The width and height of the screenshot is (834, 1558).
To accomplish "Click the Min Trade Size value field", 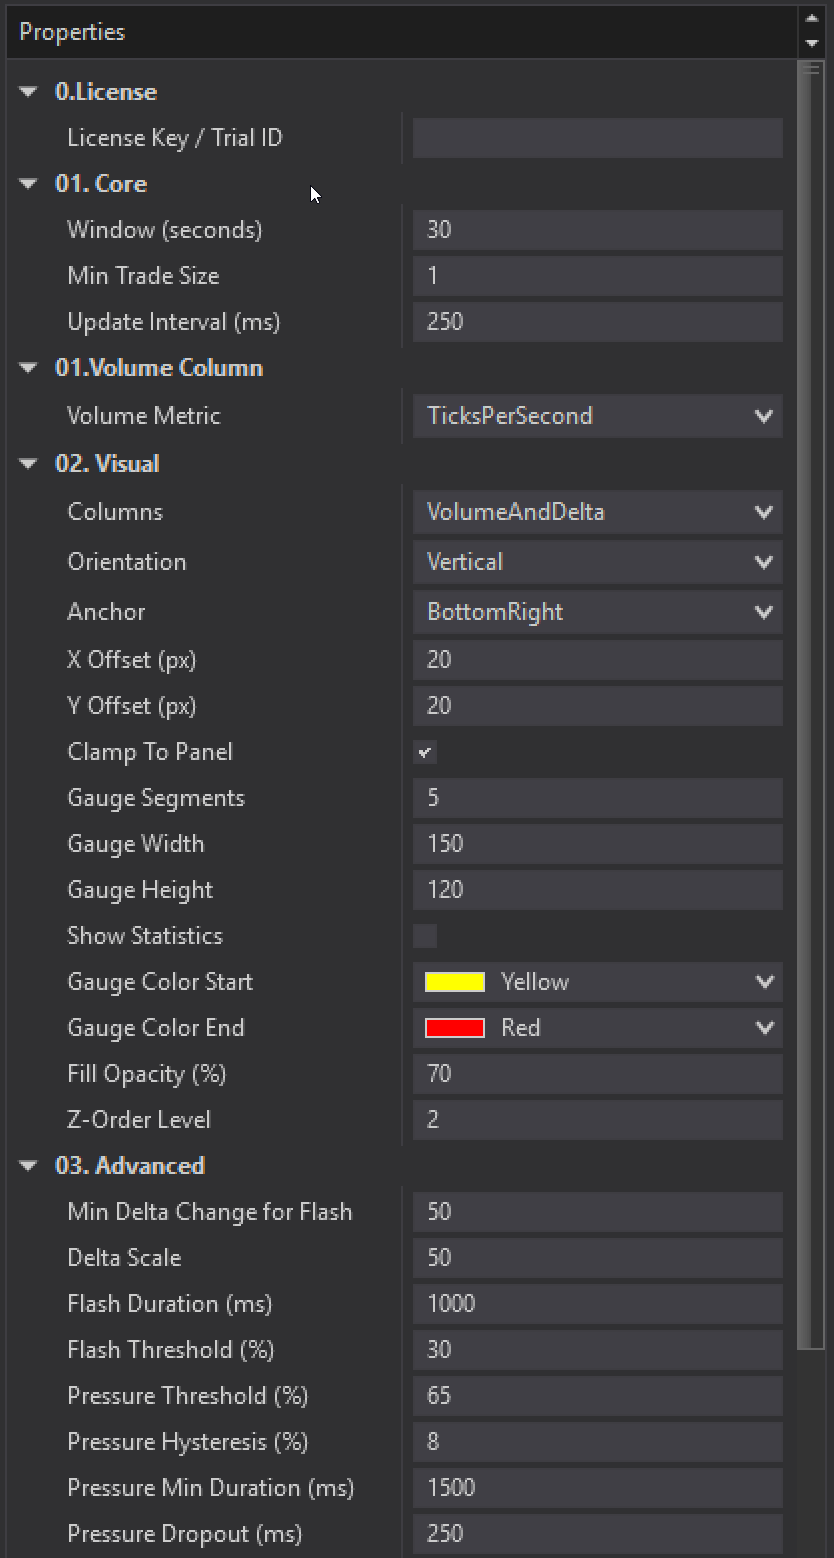I will [597, 276].
